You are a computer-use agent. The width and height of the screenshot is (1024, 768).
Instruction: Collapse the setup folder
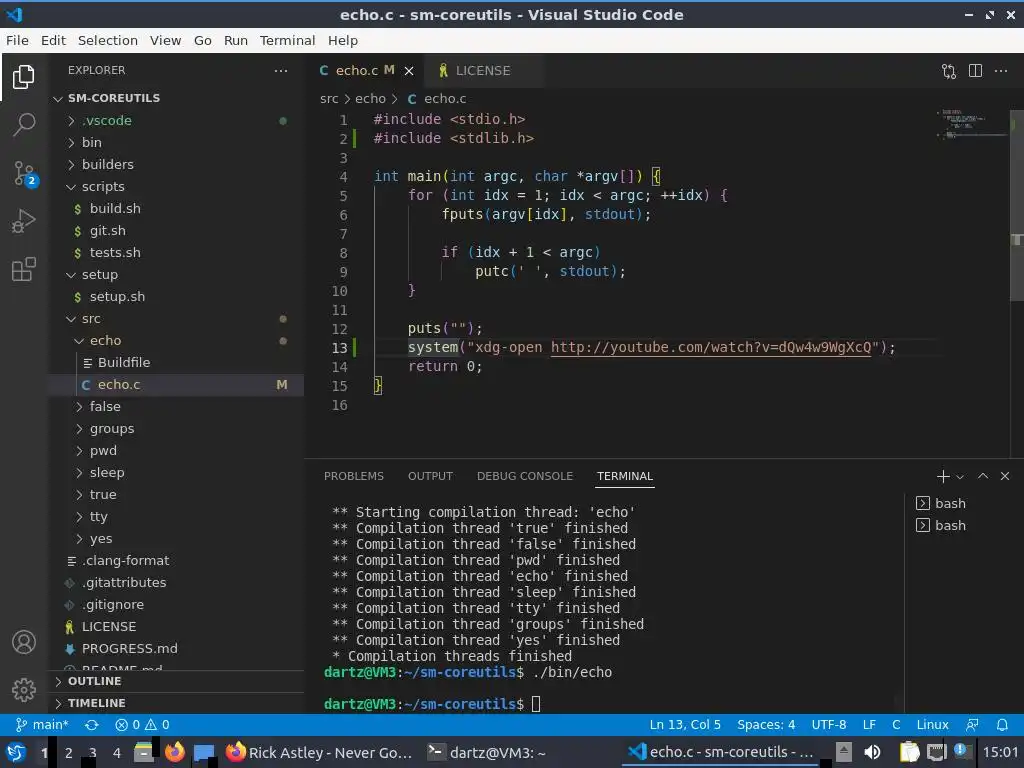coord(176,275)
